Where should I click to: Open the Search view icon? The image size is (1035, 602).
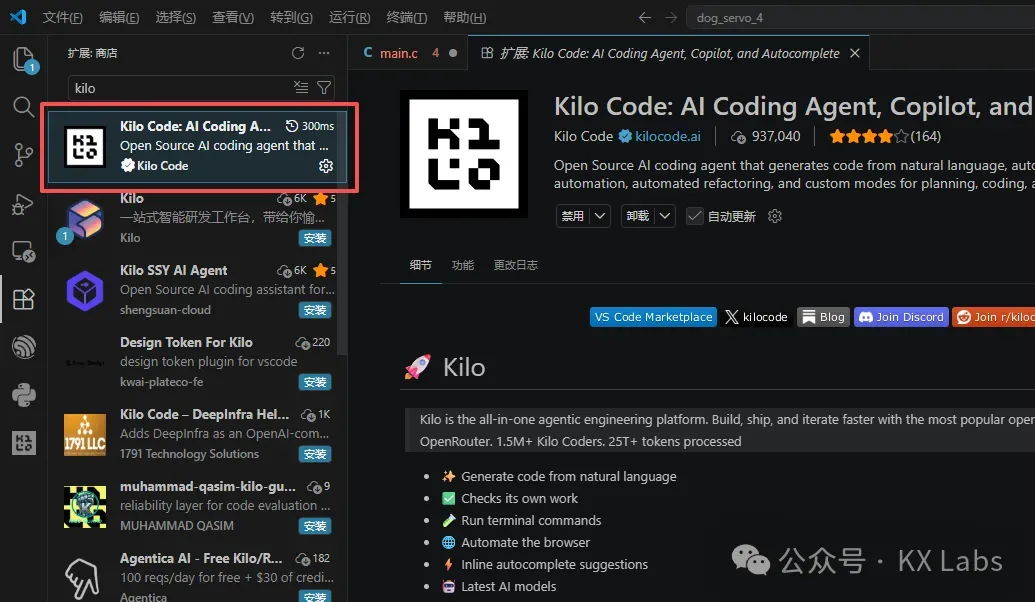point(23,107)
